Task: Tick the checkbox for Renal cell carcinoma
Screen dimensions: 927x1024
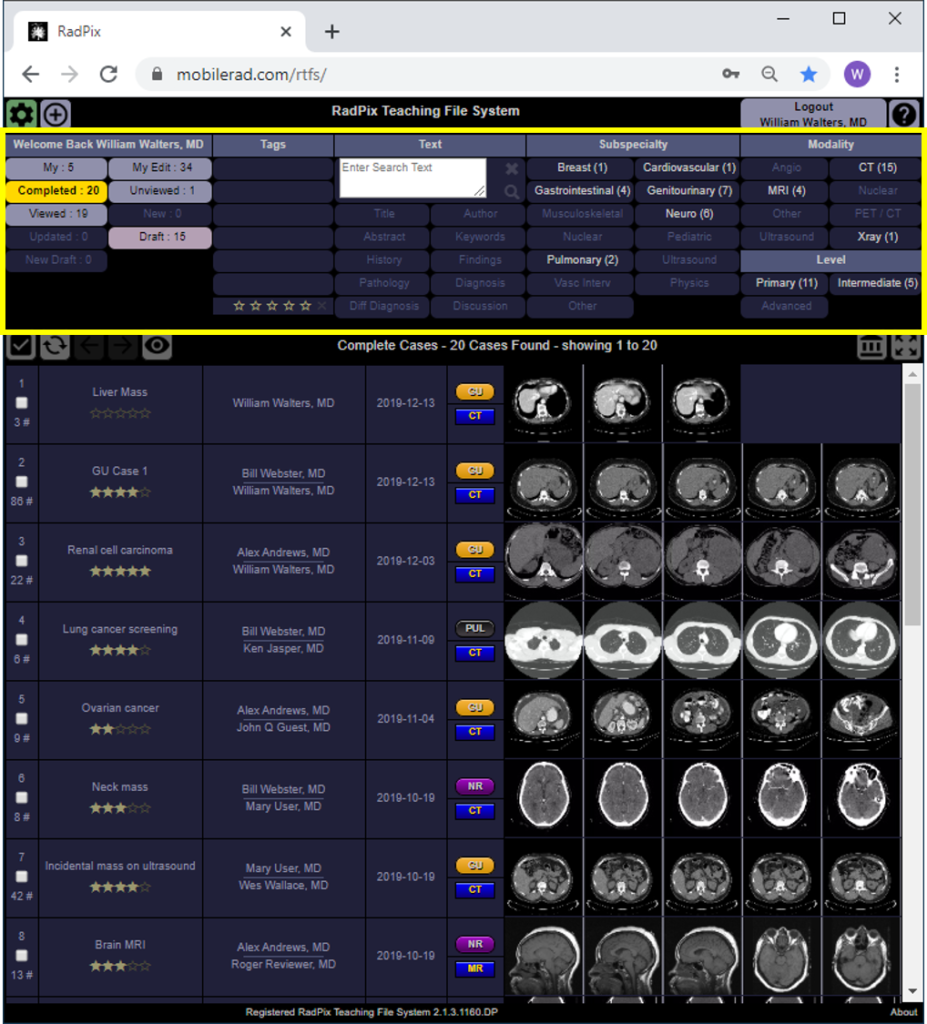Action: click(22, 561)
